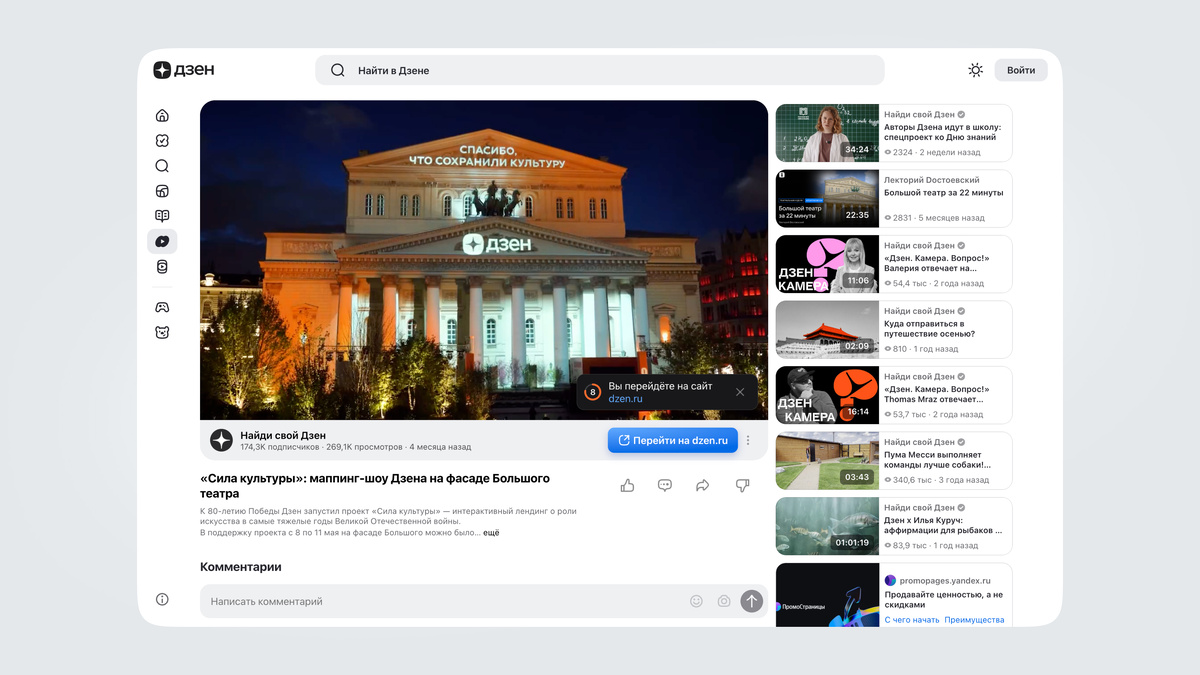Toggle the light/dark theme sun icon

(975, 70)
